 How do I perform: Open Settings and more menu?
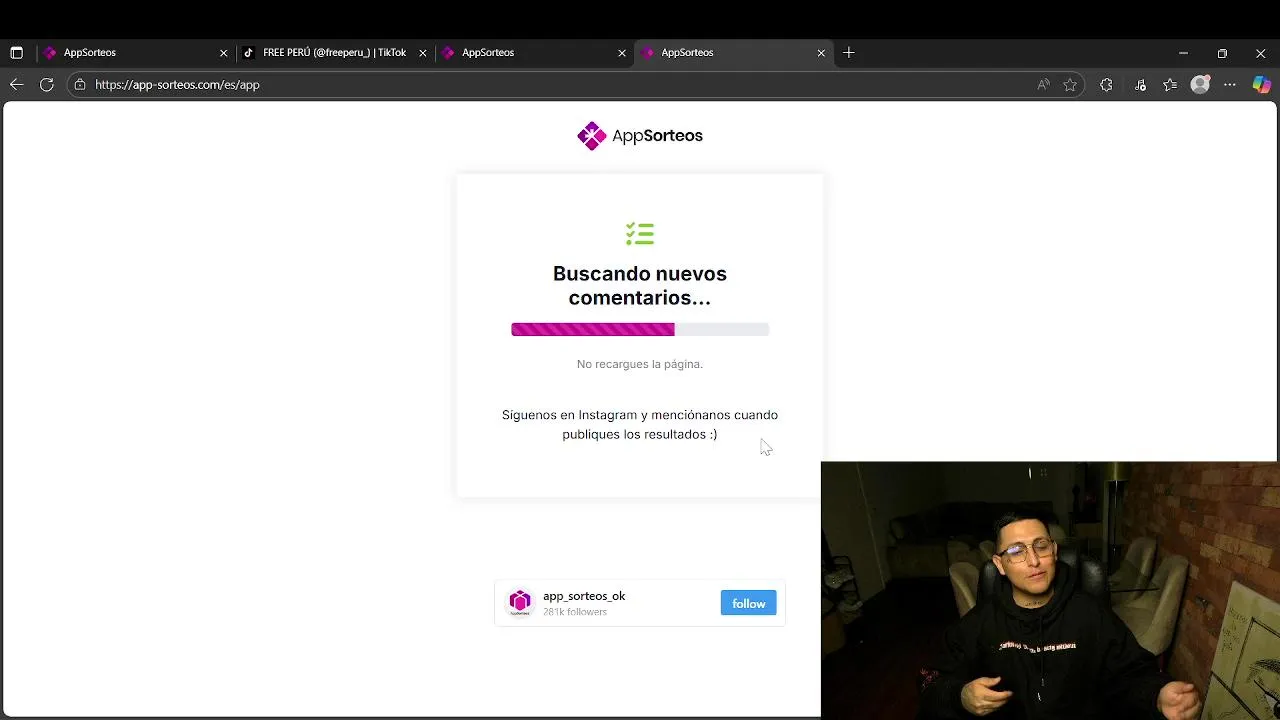1230,85
